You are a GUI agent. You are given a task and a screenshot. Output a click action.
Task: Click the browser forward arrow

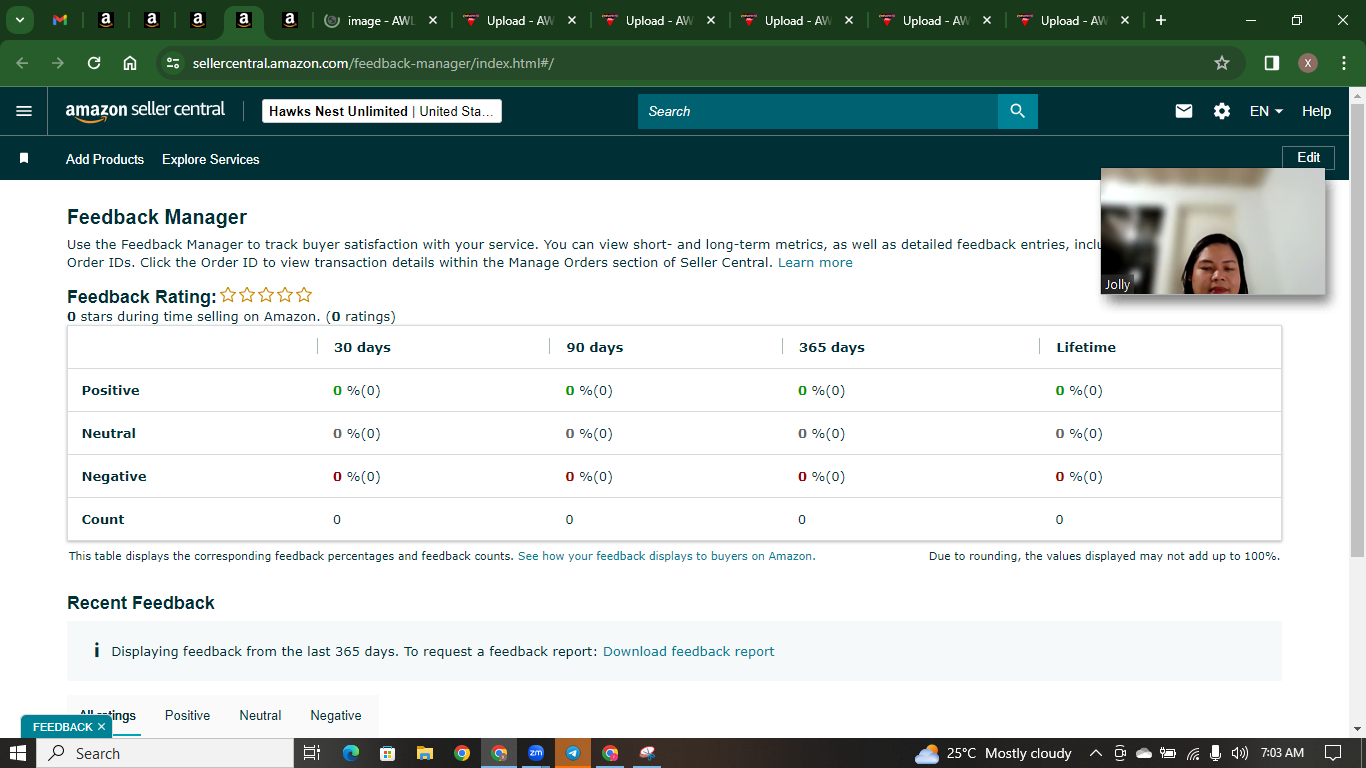tap(58, 63)
